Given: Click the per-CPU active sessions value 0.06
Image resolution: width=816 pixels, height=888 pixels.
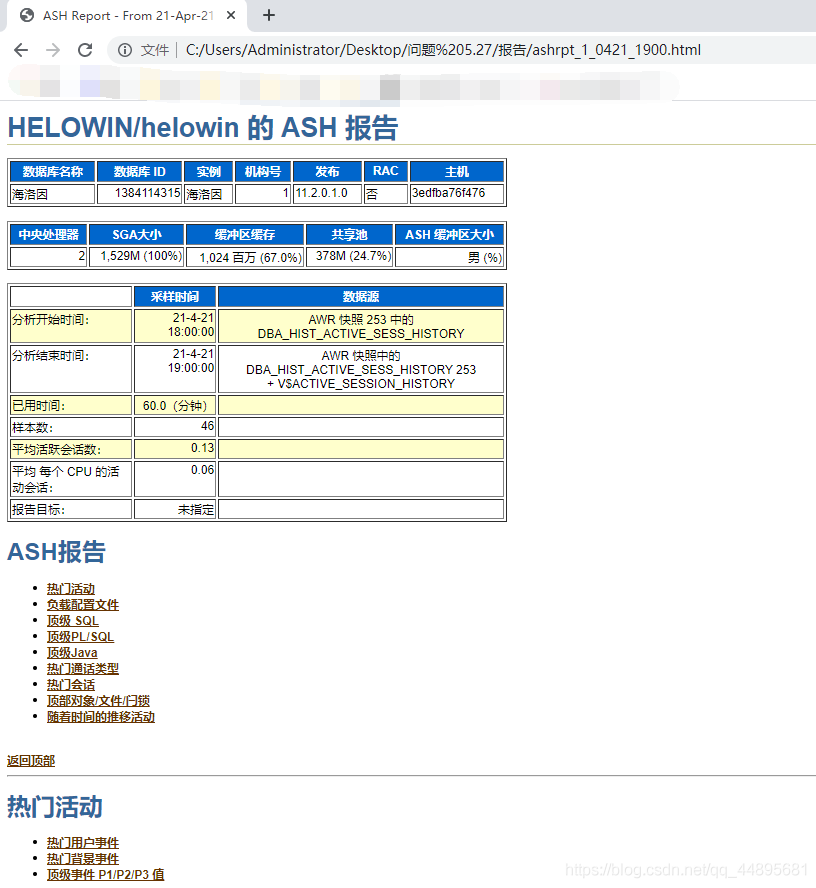Looking at the screenshot, I should pos(175,479).
